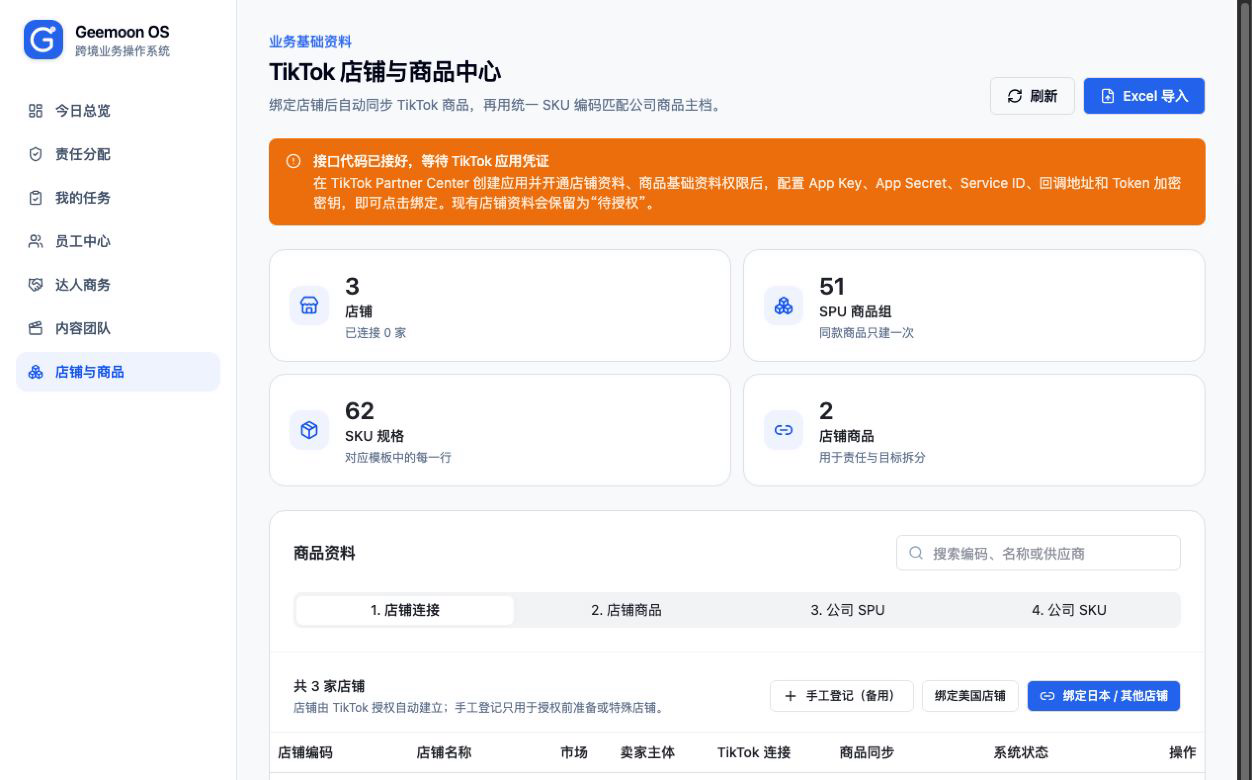
Task: Click the 商品同步 column header
Action: point(867,752)
